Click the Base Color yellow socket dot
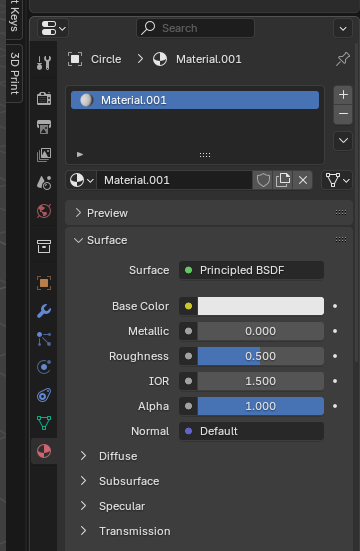The width and height of the screenshot is (360, 551). tap(188, 306)
